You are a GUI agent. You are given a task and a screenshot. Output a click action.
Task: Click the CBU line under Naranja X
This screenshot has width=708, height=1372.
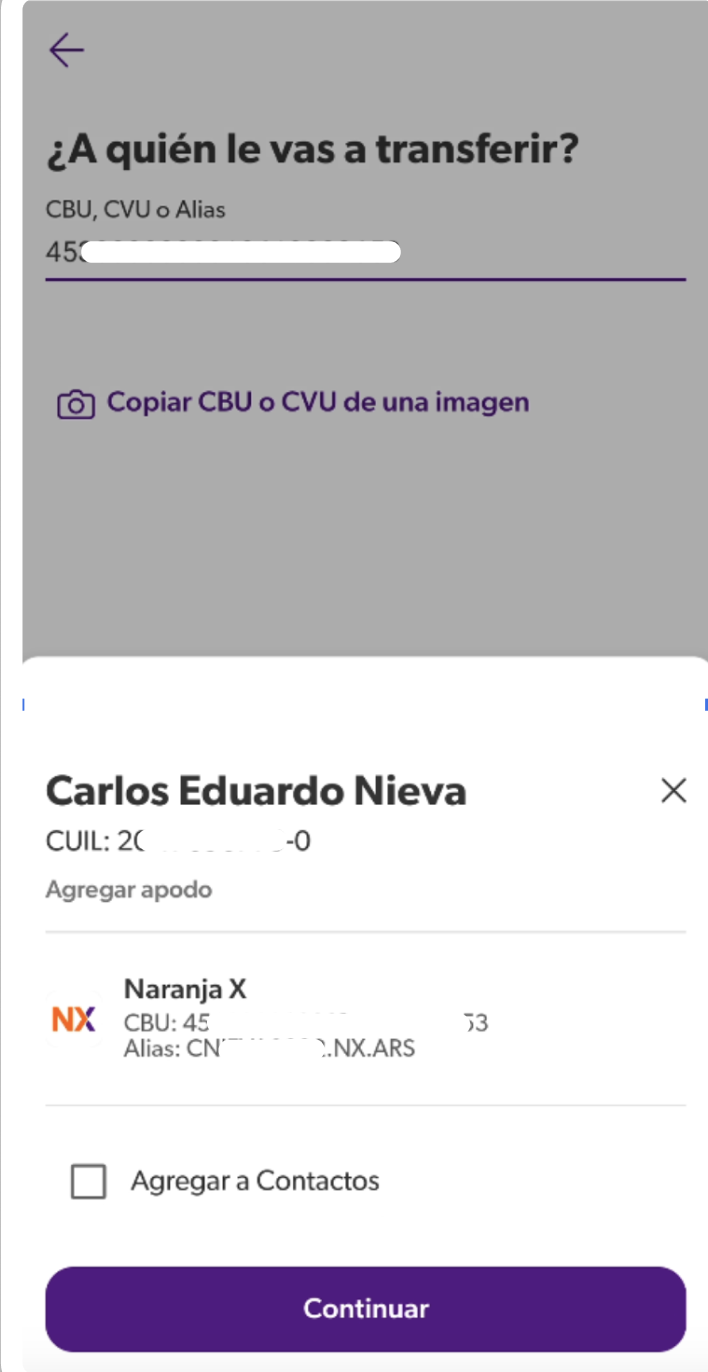click(300, 1024)
